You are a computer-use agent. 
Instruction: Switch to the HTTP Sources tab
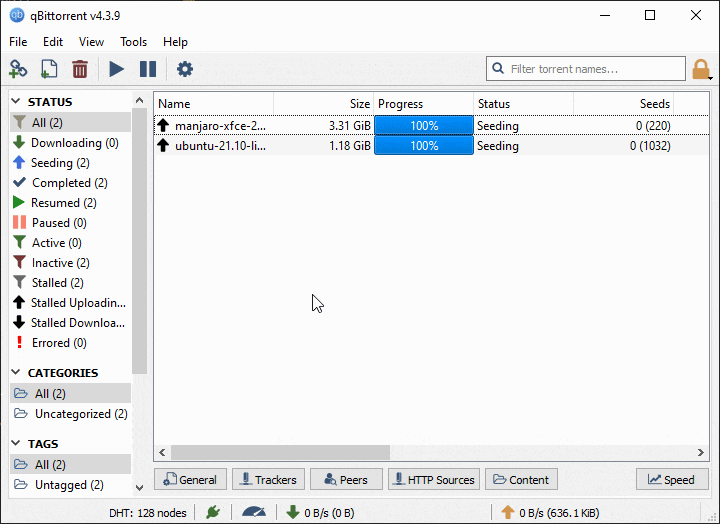434,479
